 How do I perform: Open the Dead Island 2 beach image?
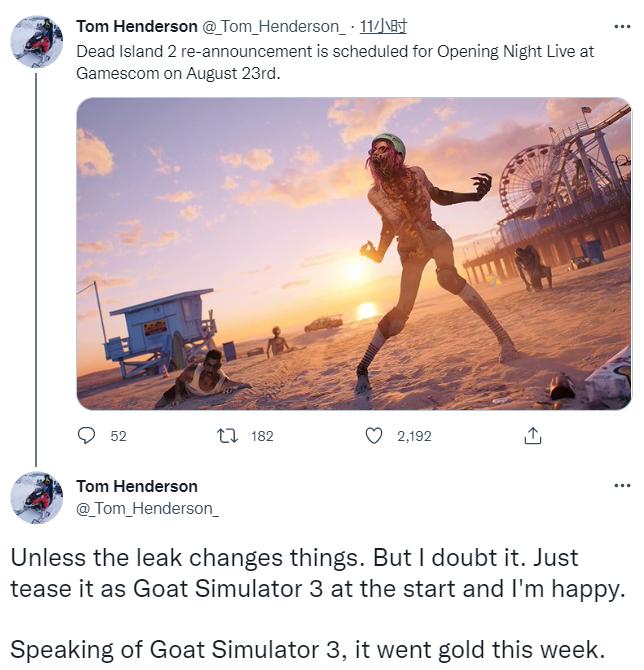354,254
